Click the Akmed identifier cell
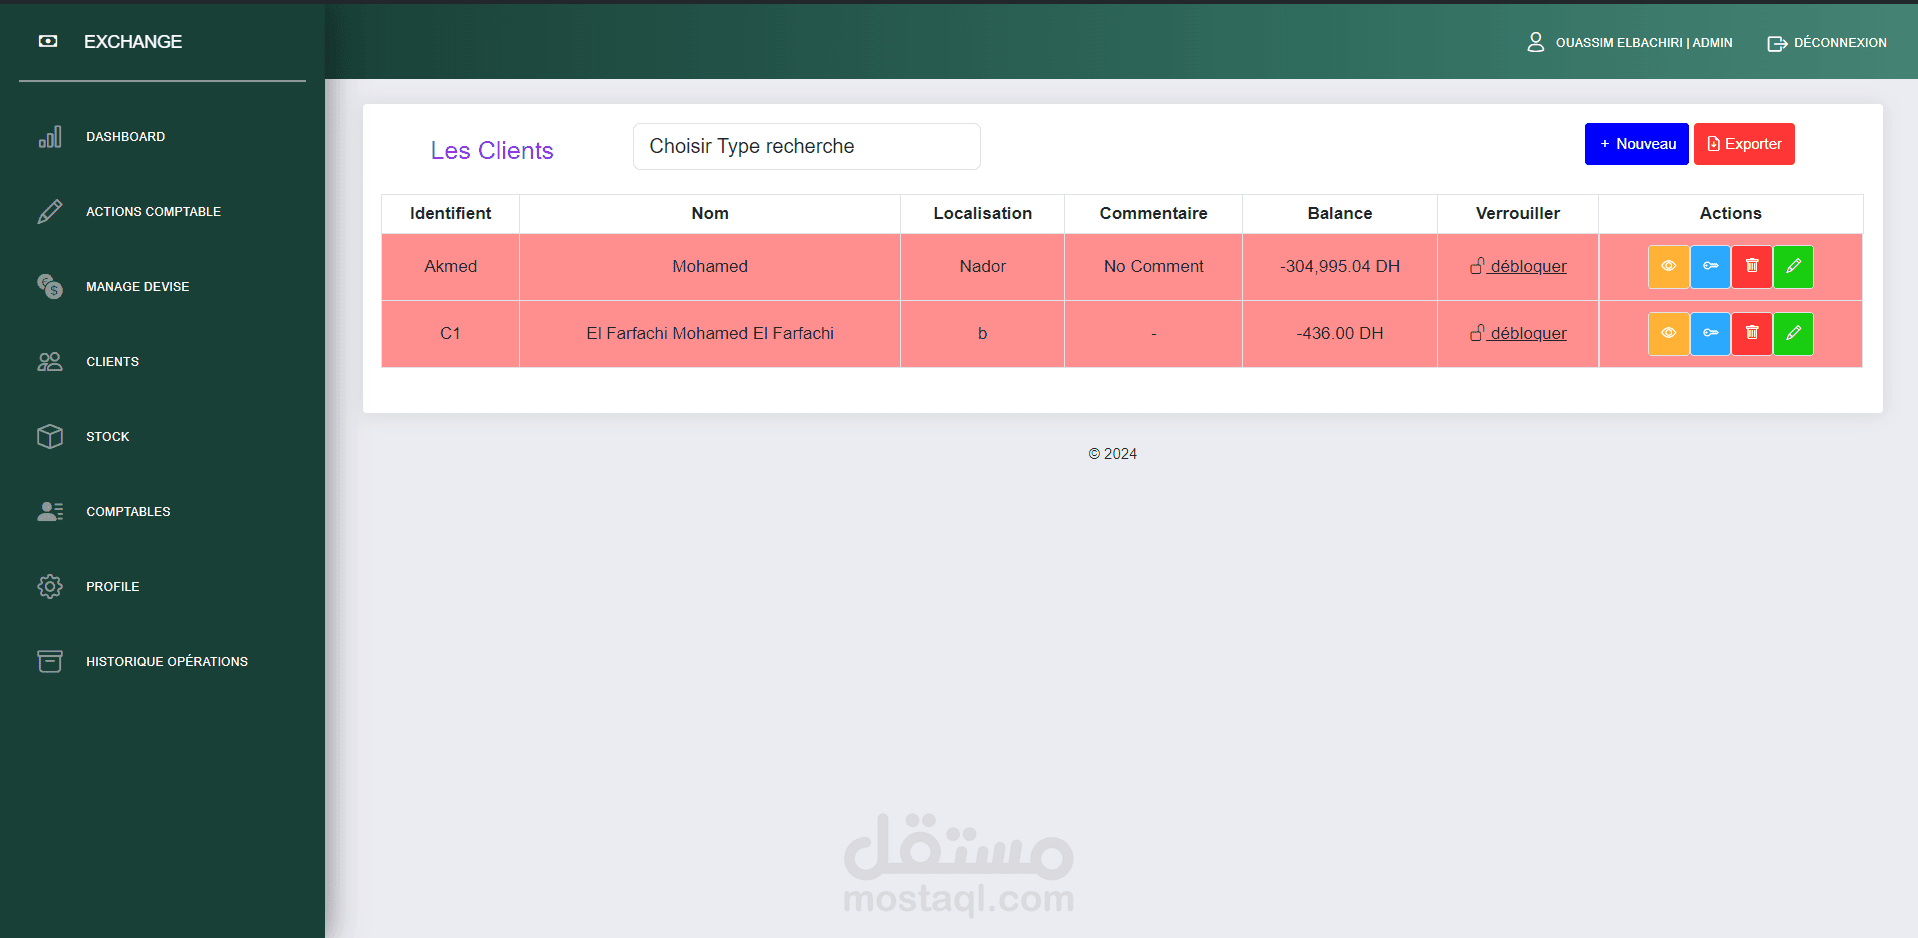The width and height of the screenshot is (1918, 938). point(450,266)
